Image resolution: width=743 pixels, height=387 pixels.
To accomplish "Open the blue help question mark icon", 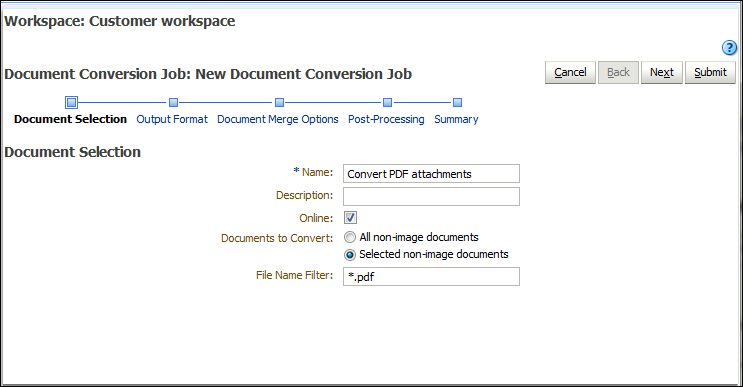I will click(729, 47).
